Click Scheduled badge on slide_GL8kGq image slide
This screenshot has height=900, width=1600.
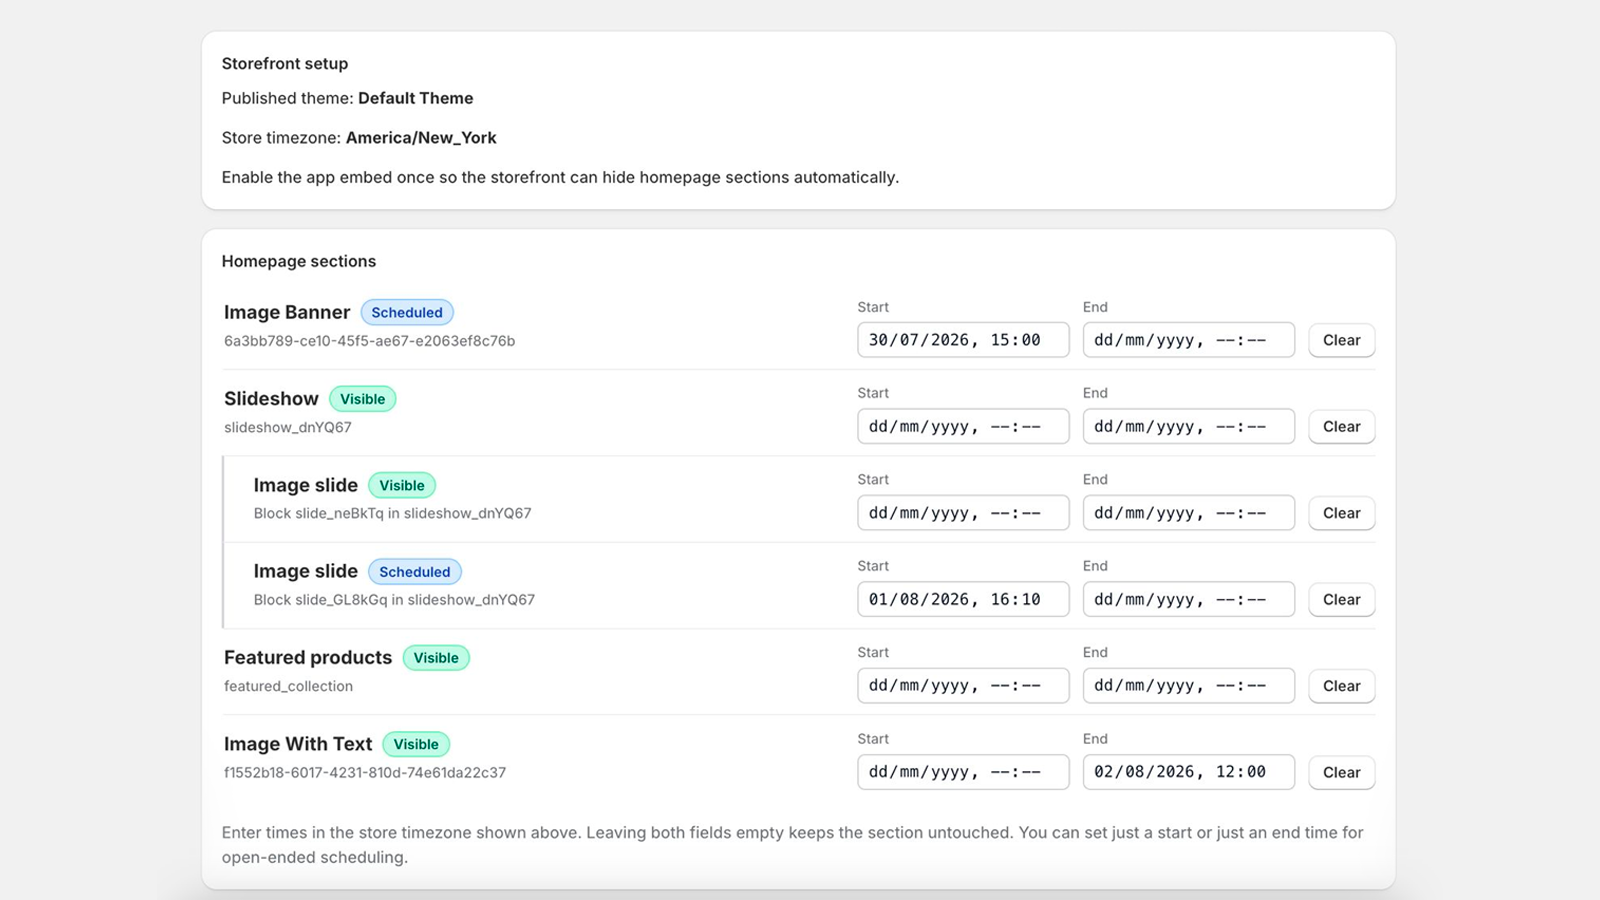click(415, 572)
